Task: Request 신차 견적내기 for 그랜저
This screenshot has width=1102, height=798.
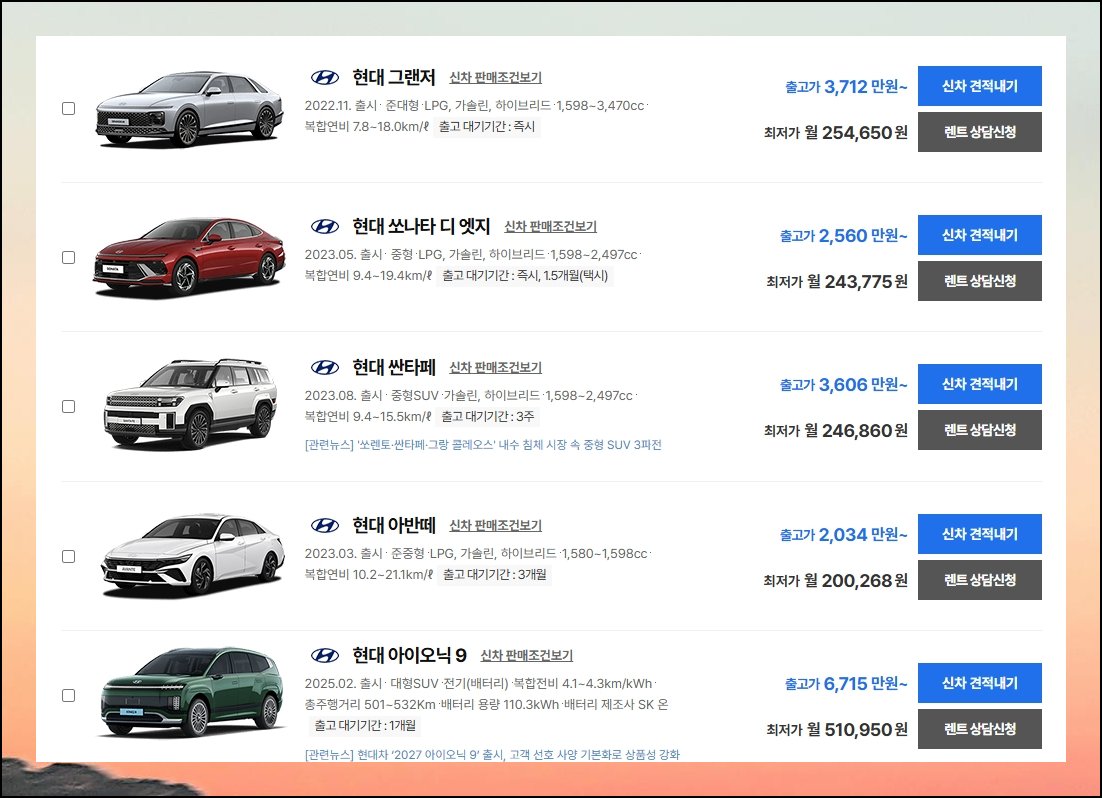Action: 980,86
